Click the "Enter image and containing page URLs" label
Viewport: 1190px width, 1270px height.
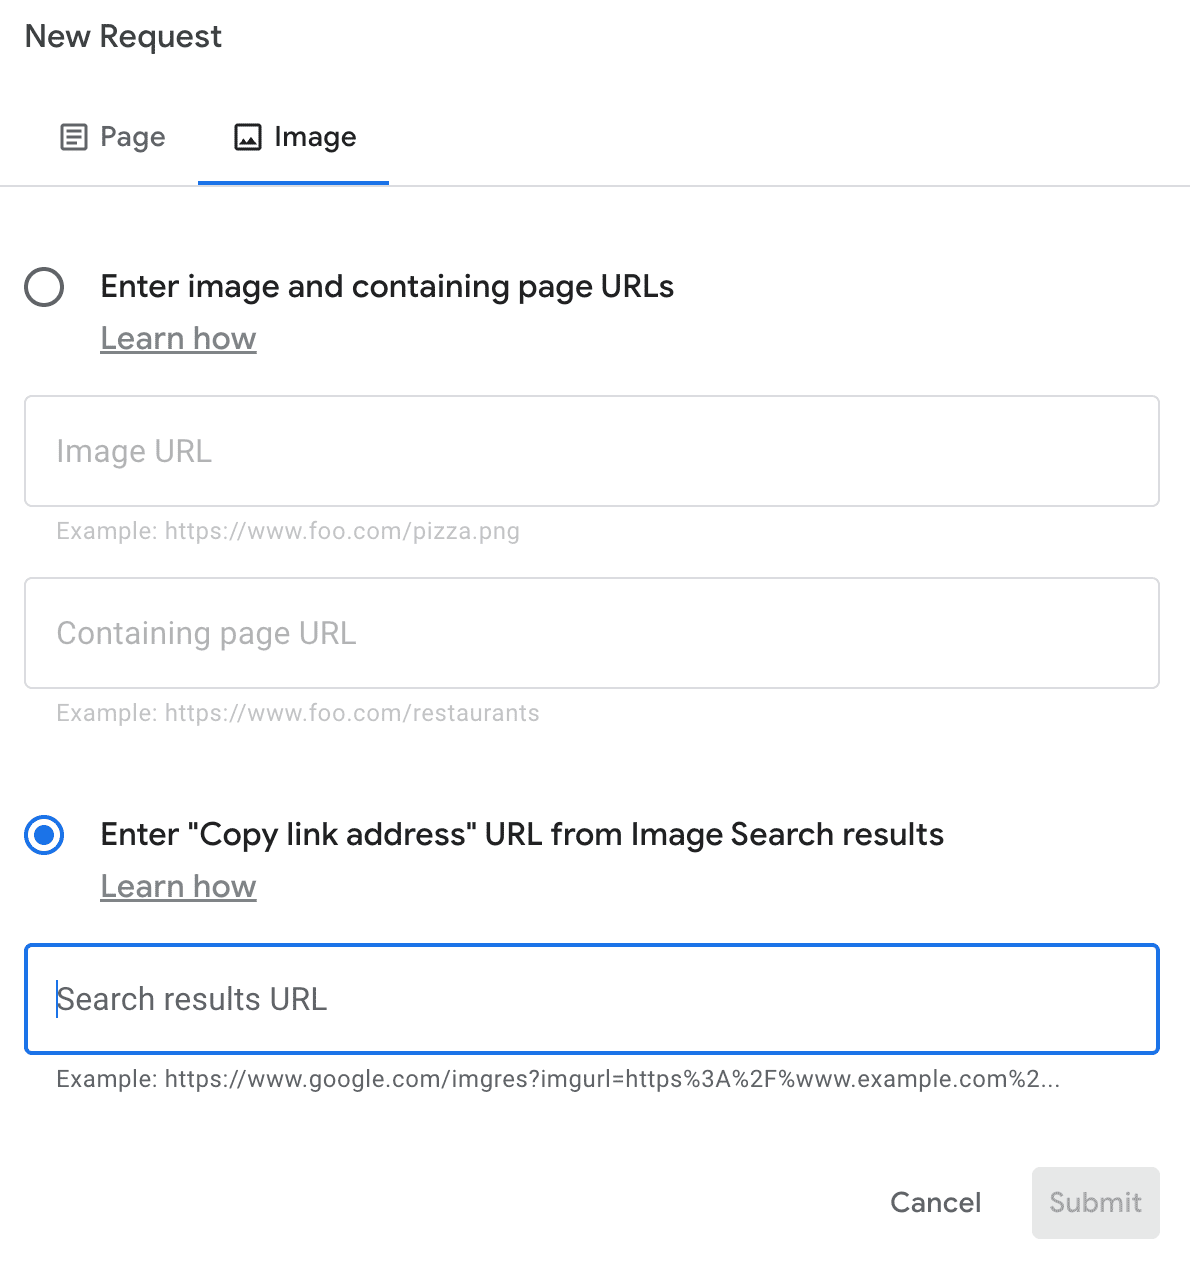pyautogui.click(x=387, y=287)
